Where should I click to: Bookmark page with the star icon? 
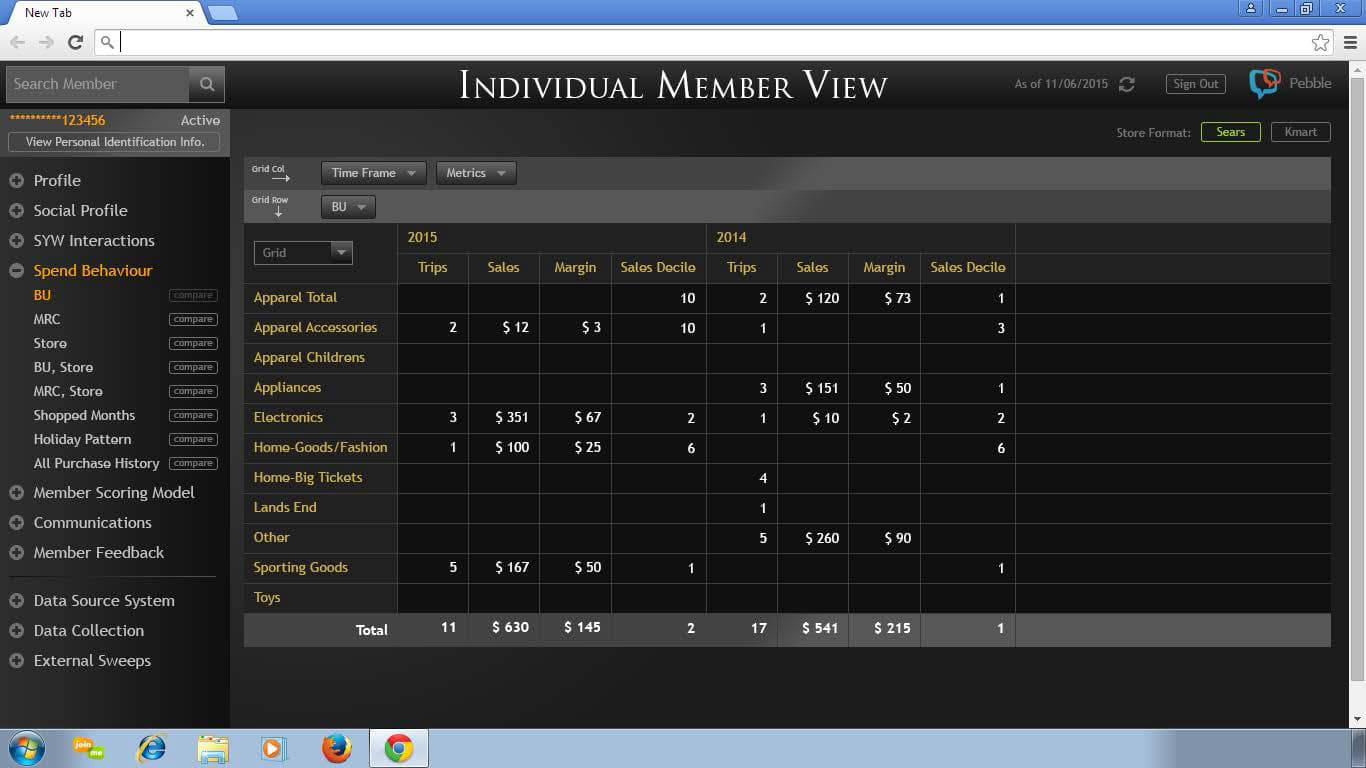[1320, 42]
